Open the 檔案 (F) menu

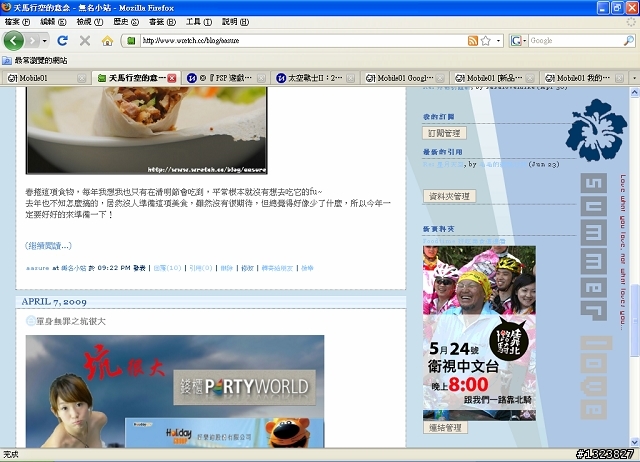click(18, 22)
